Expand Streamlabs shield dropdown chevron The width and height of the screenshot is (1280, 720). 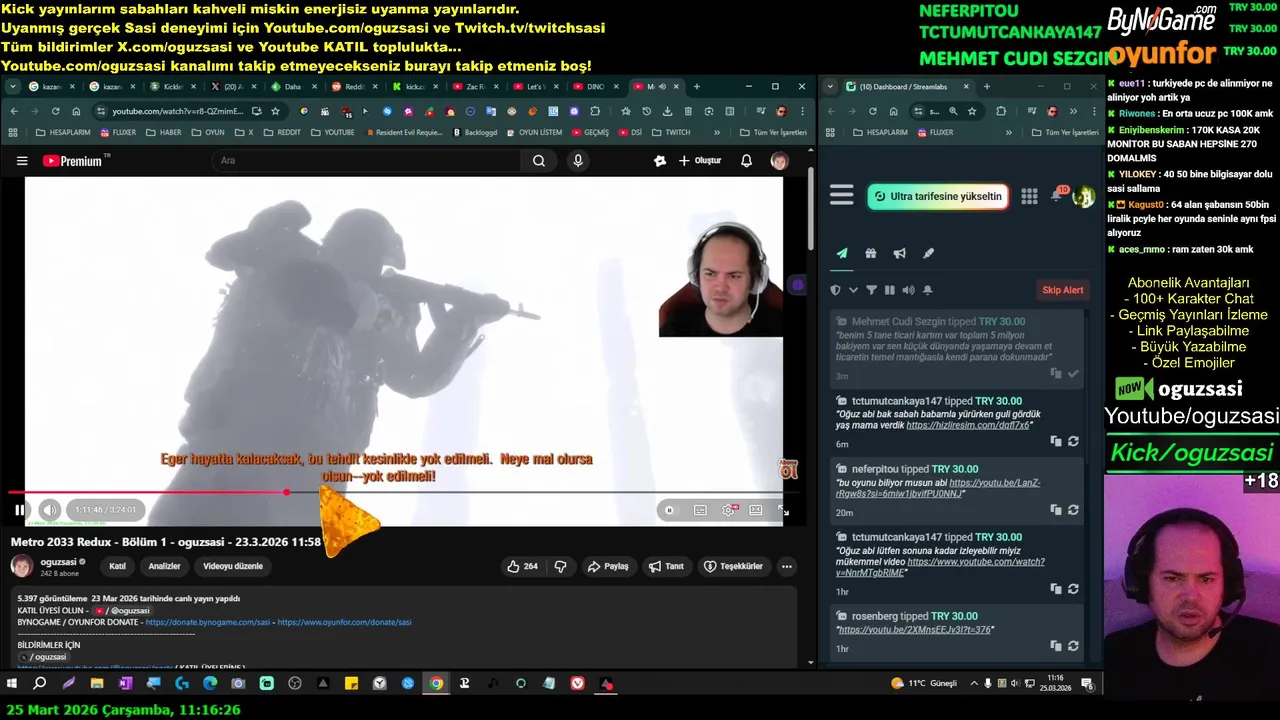[853, 290]
